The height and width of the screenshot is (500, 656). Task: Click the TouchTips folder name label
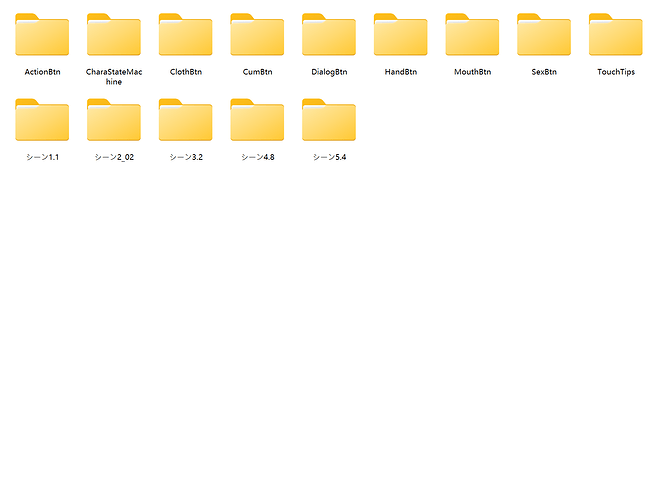pyautogui.click(x=616, y=72)
